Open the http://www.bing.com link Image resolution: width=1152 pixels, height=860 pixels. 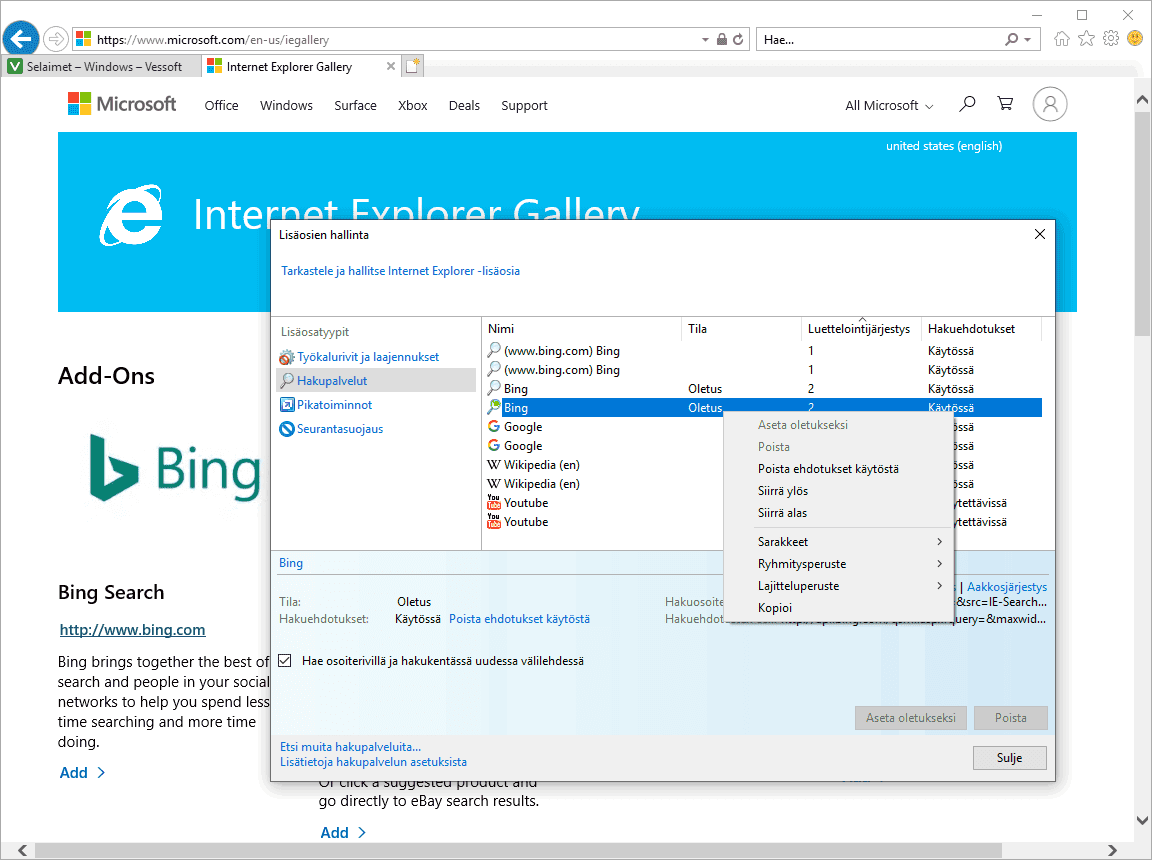132,630
